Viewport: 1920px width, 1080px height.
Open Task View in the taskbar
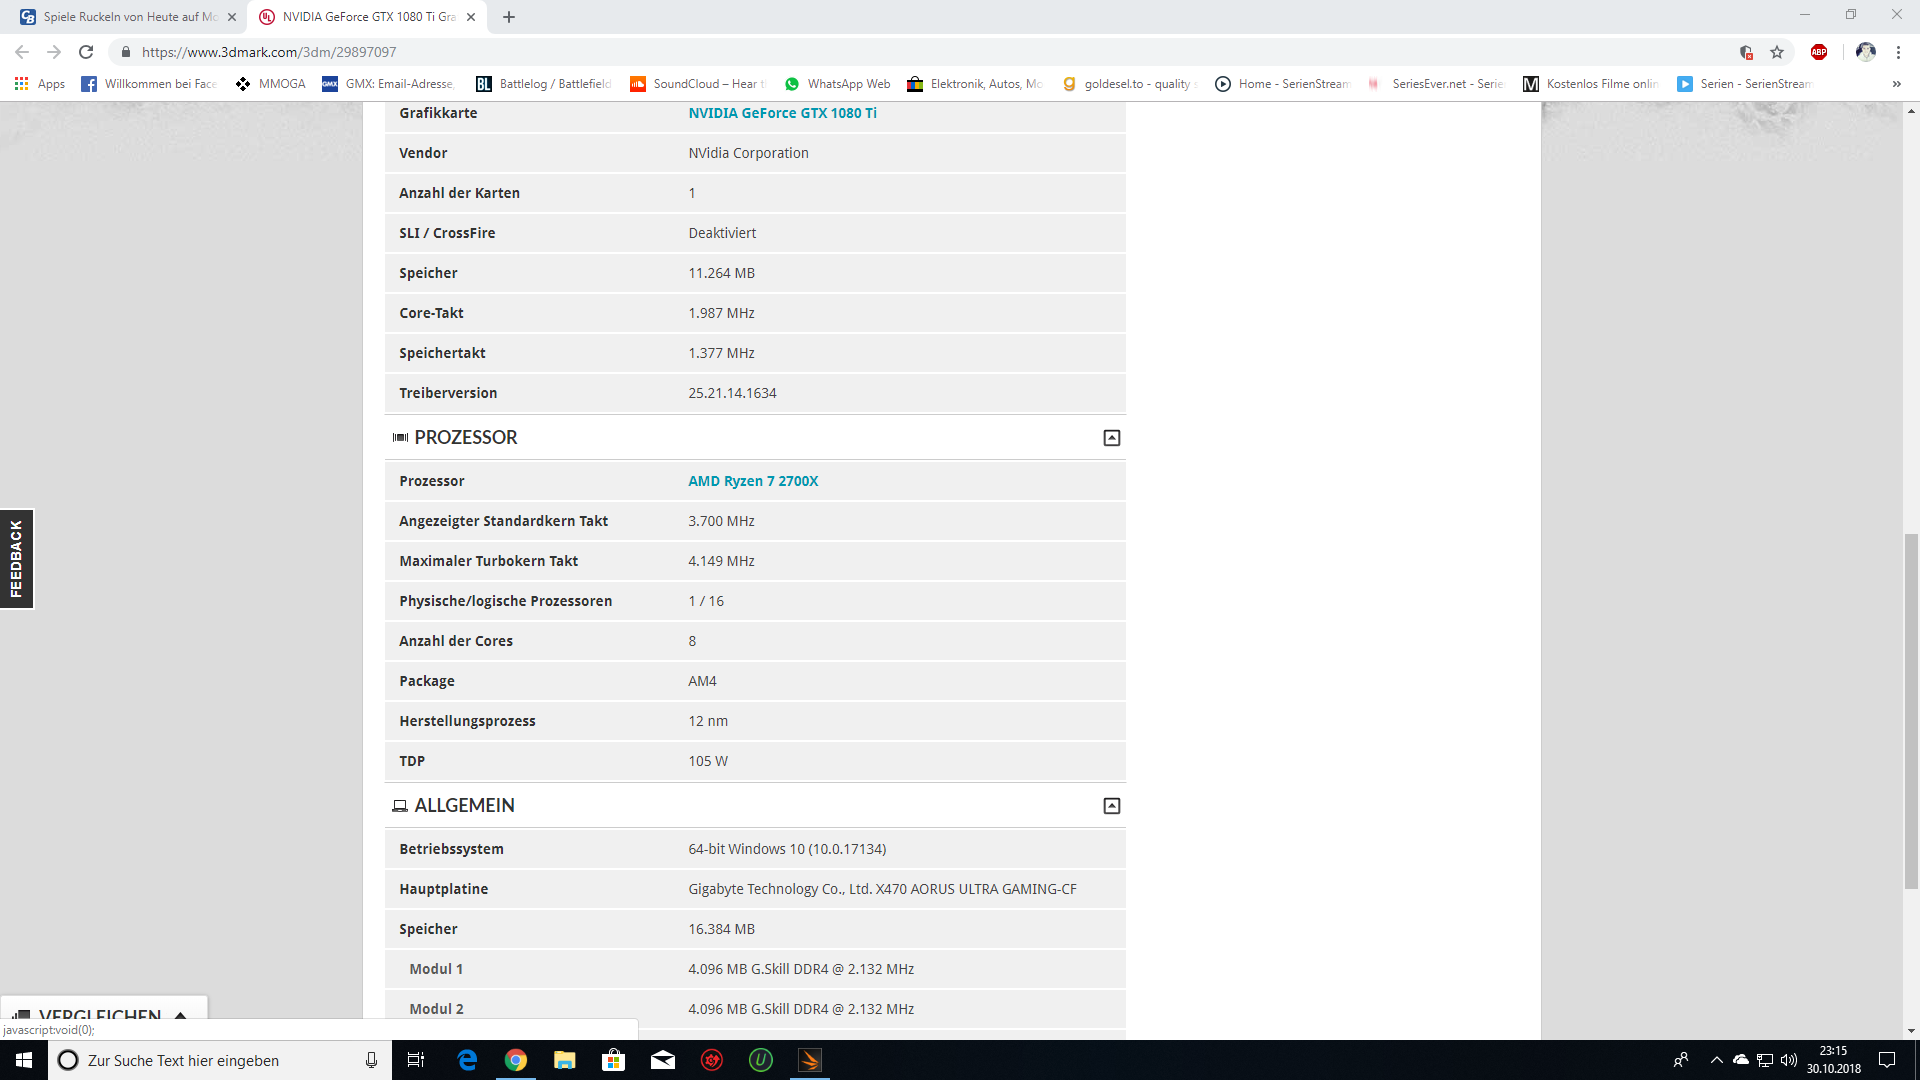point(416,1060)
